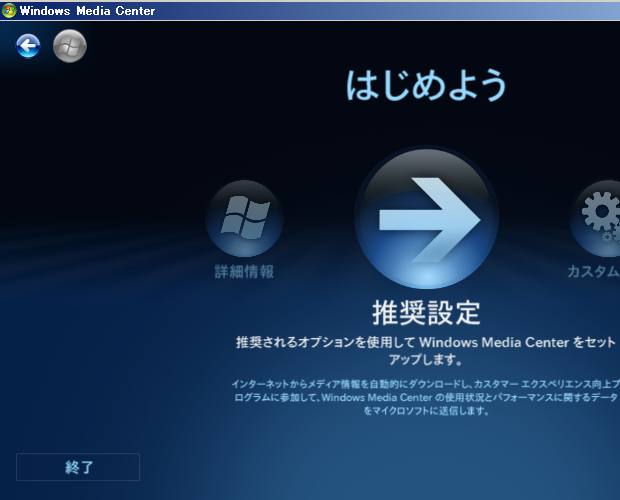
Task: Click the blue back arrow button
Action: (28, 46)
